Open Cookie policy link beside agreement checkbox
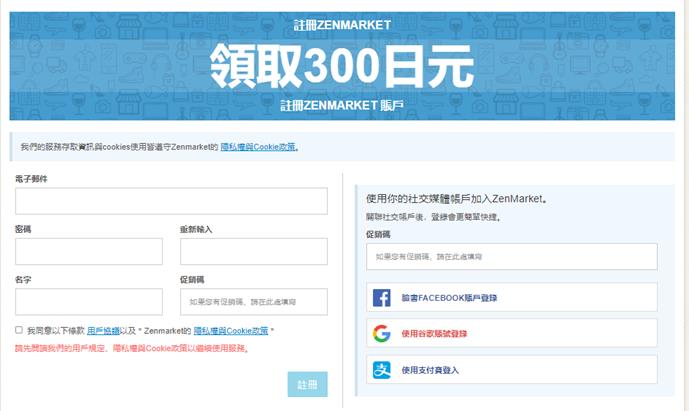Viewport: 689px width, 411px height. point(231,331)
